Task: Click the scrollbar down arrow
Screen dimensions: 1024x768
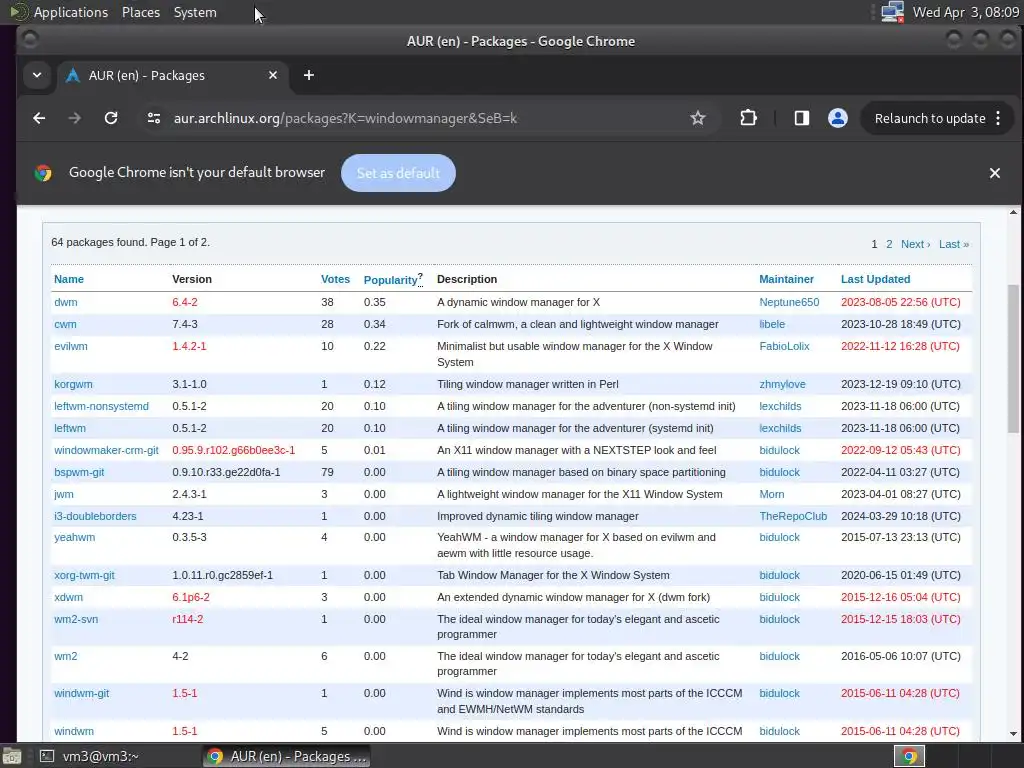Action: (x=1013, y=734)
